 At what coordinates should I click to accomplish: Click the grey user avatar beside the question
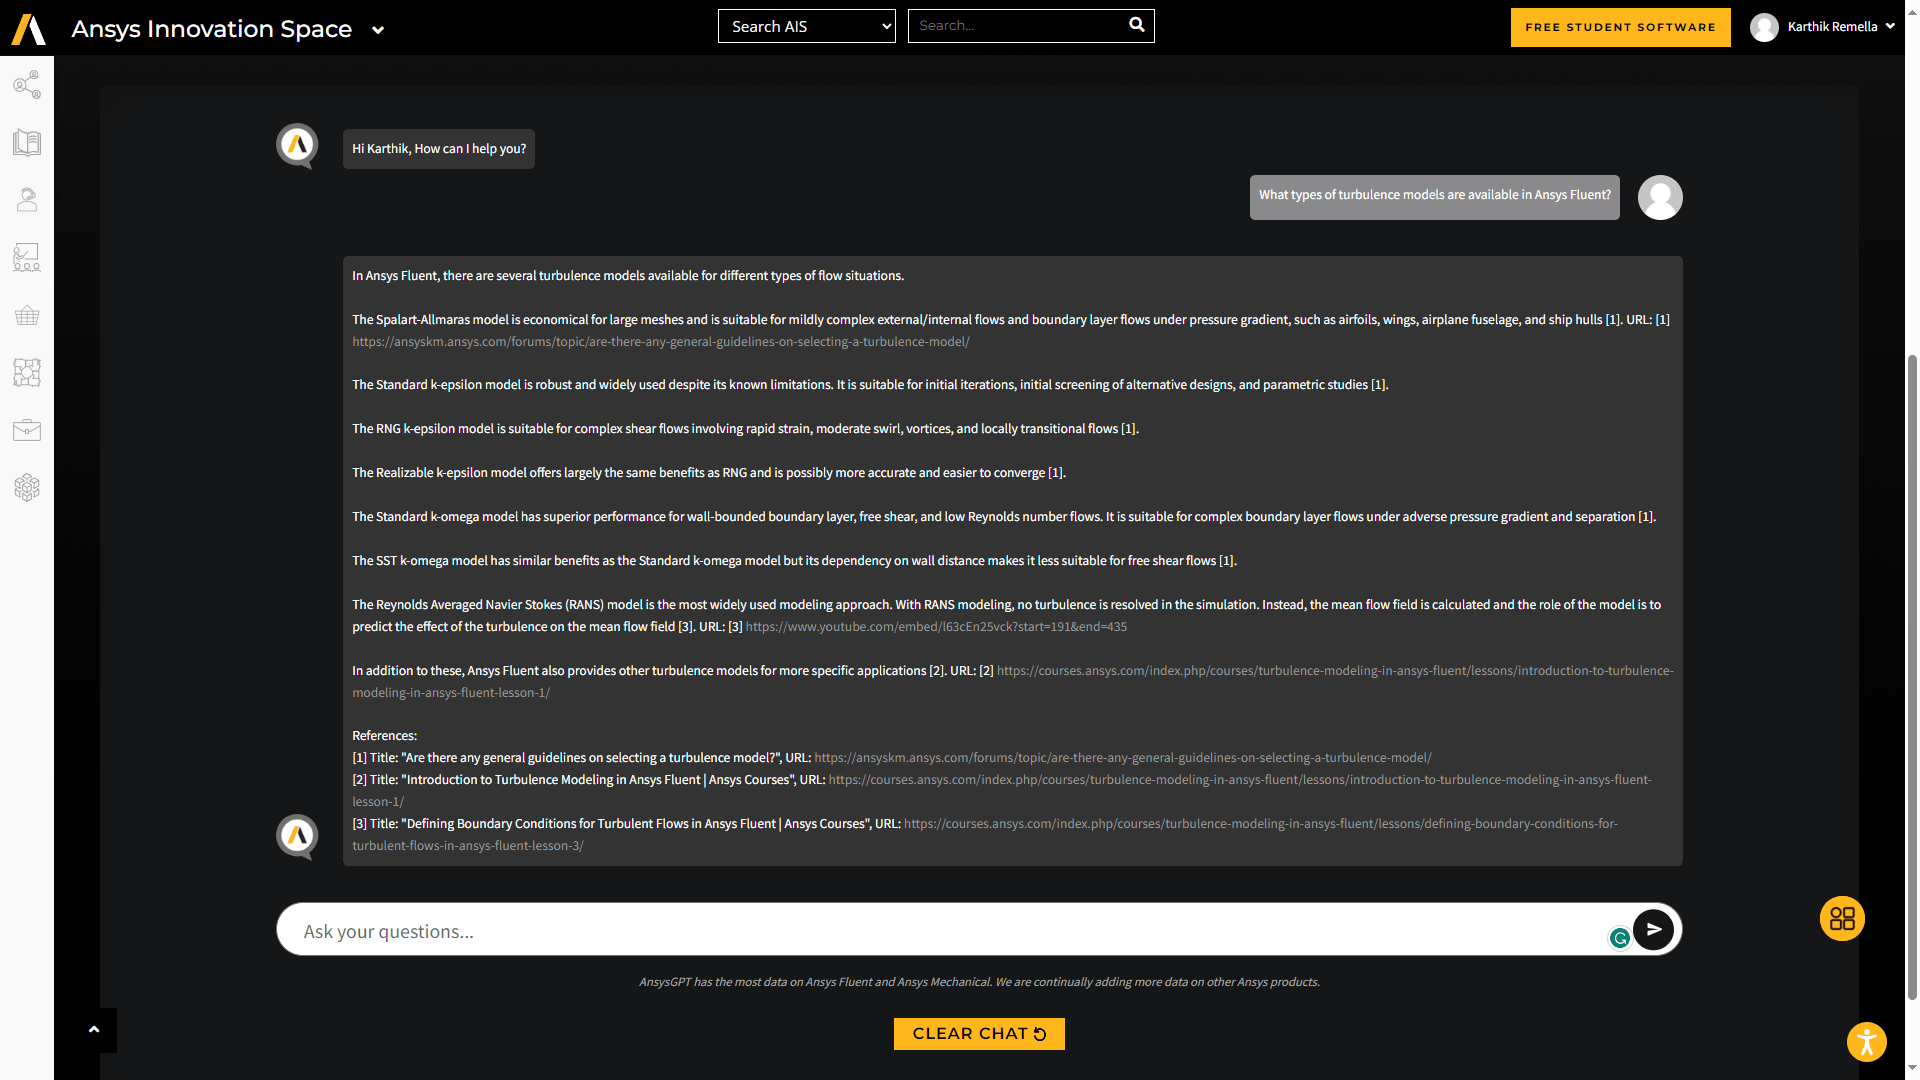[x=1660, y=197]
